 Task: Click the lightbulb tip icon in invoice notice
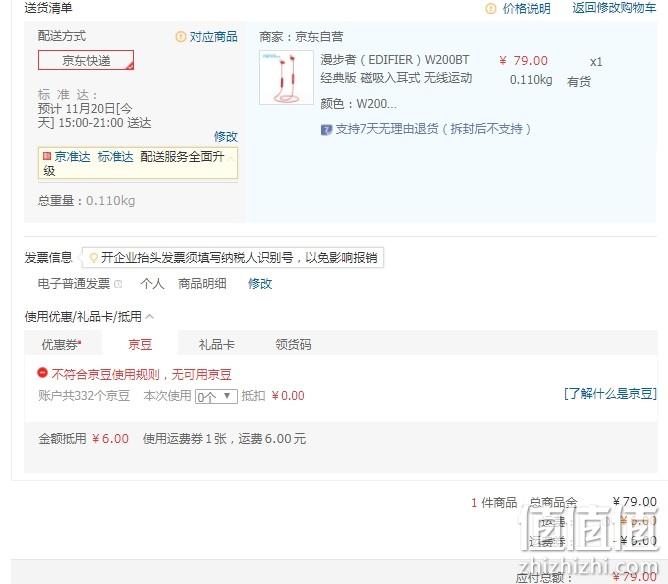(93, 258)
